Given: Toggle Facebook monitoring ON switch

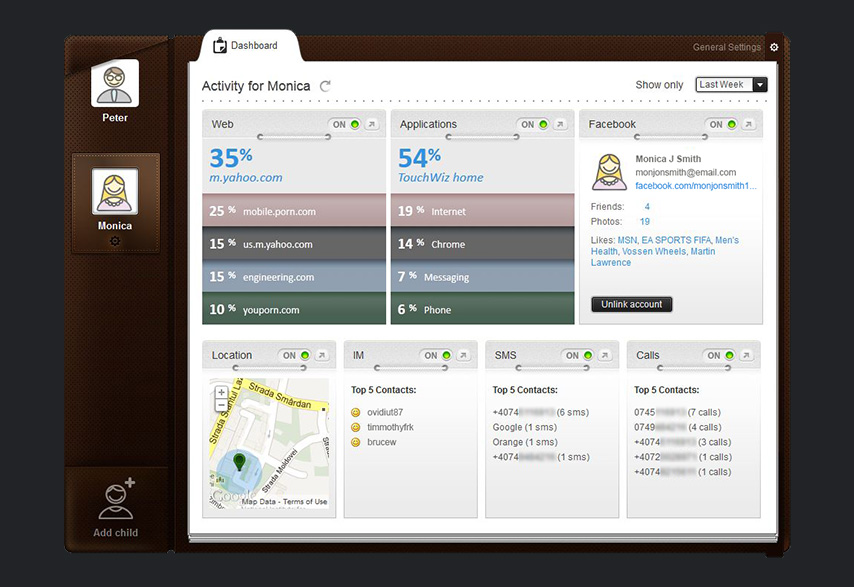Looking at the screenshot, I should (721, 124).
